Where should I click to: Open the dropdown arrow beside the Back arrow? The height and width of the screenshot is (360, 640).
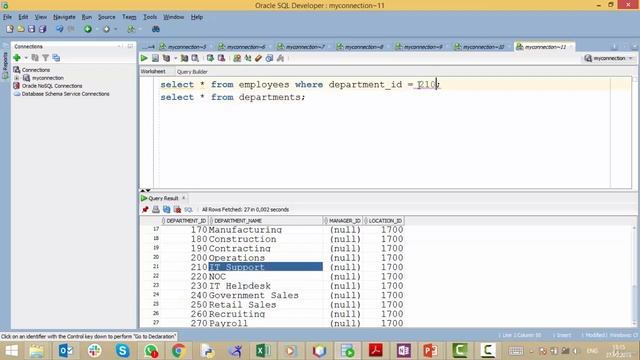tap(97, 29)
